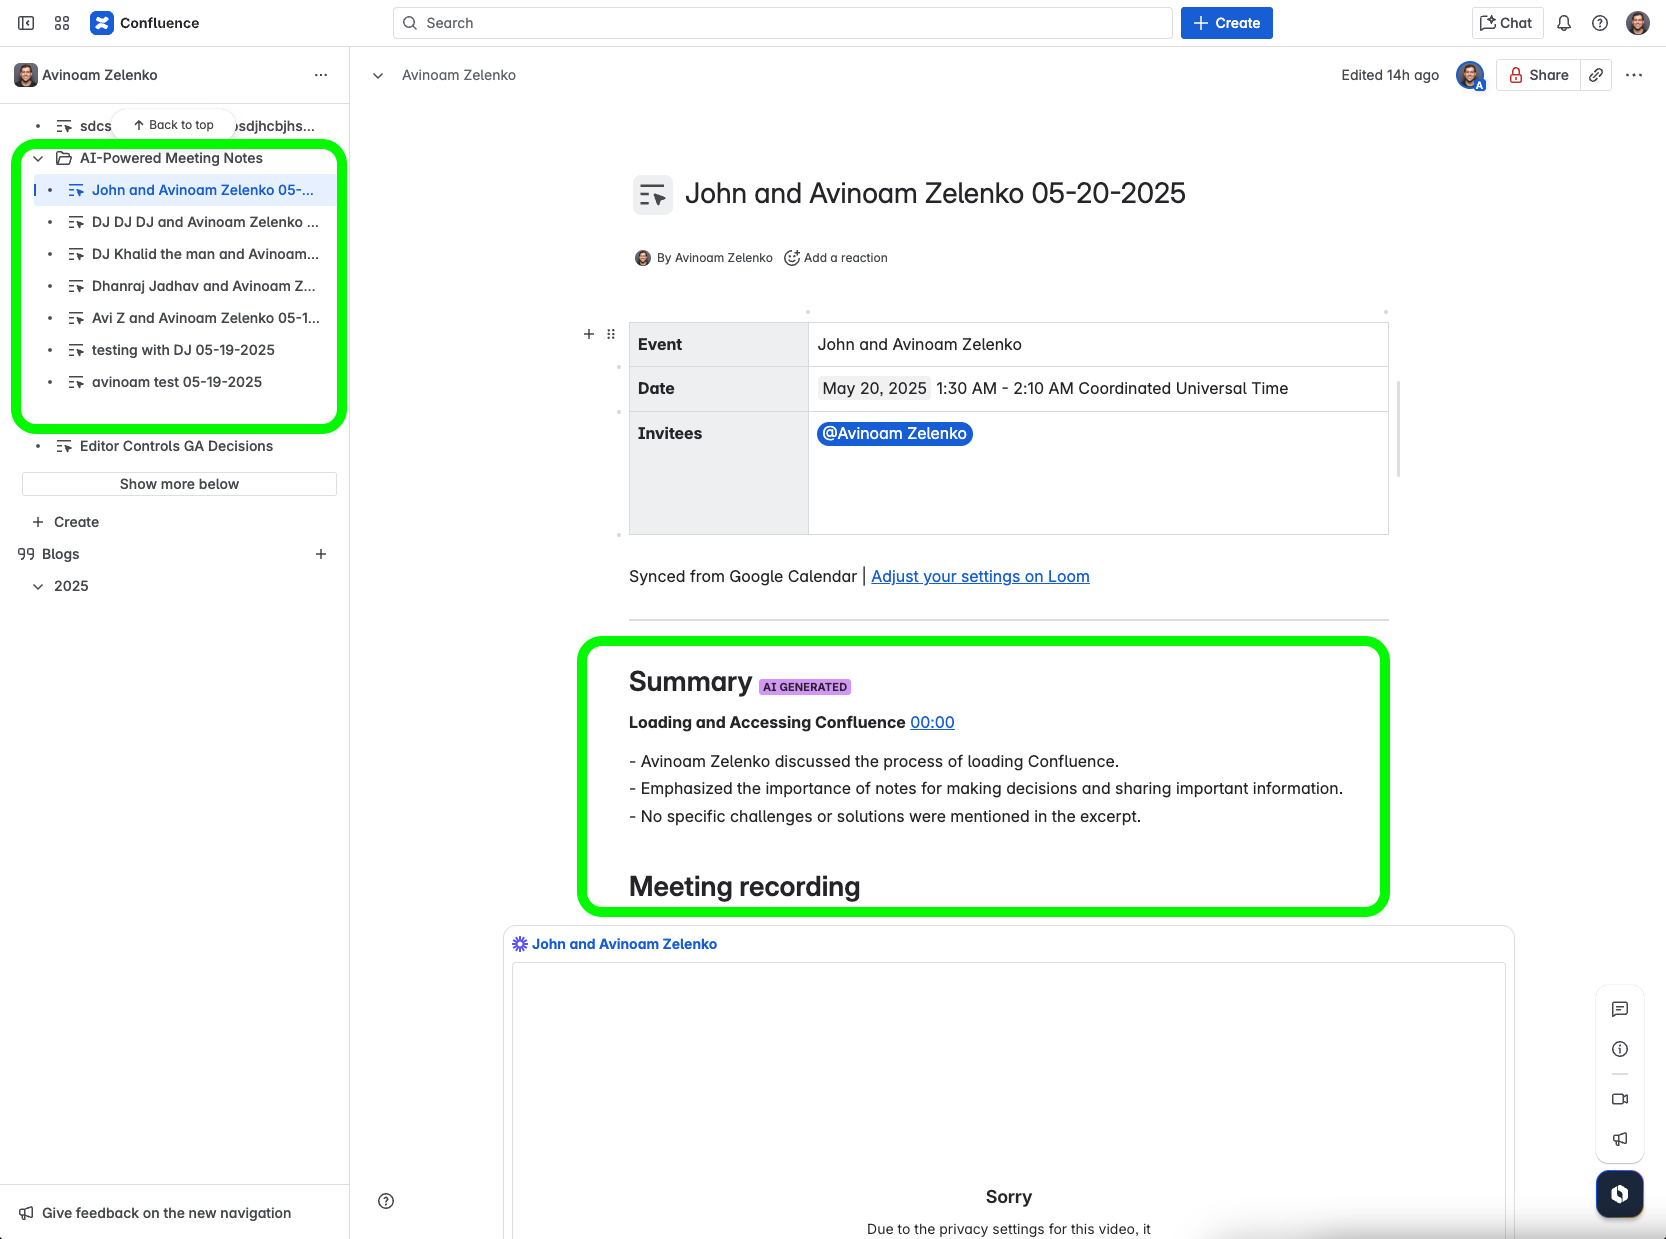Open the breadcrumb chevron beside Avinoam Zelenko
Image resolution: width=1666 pixels, height=1239 pixels.
click(x=377, y=75)
